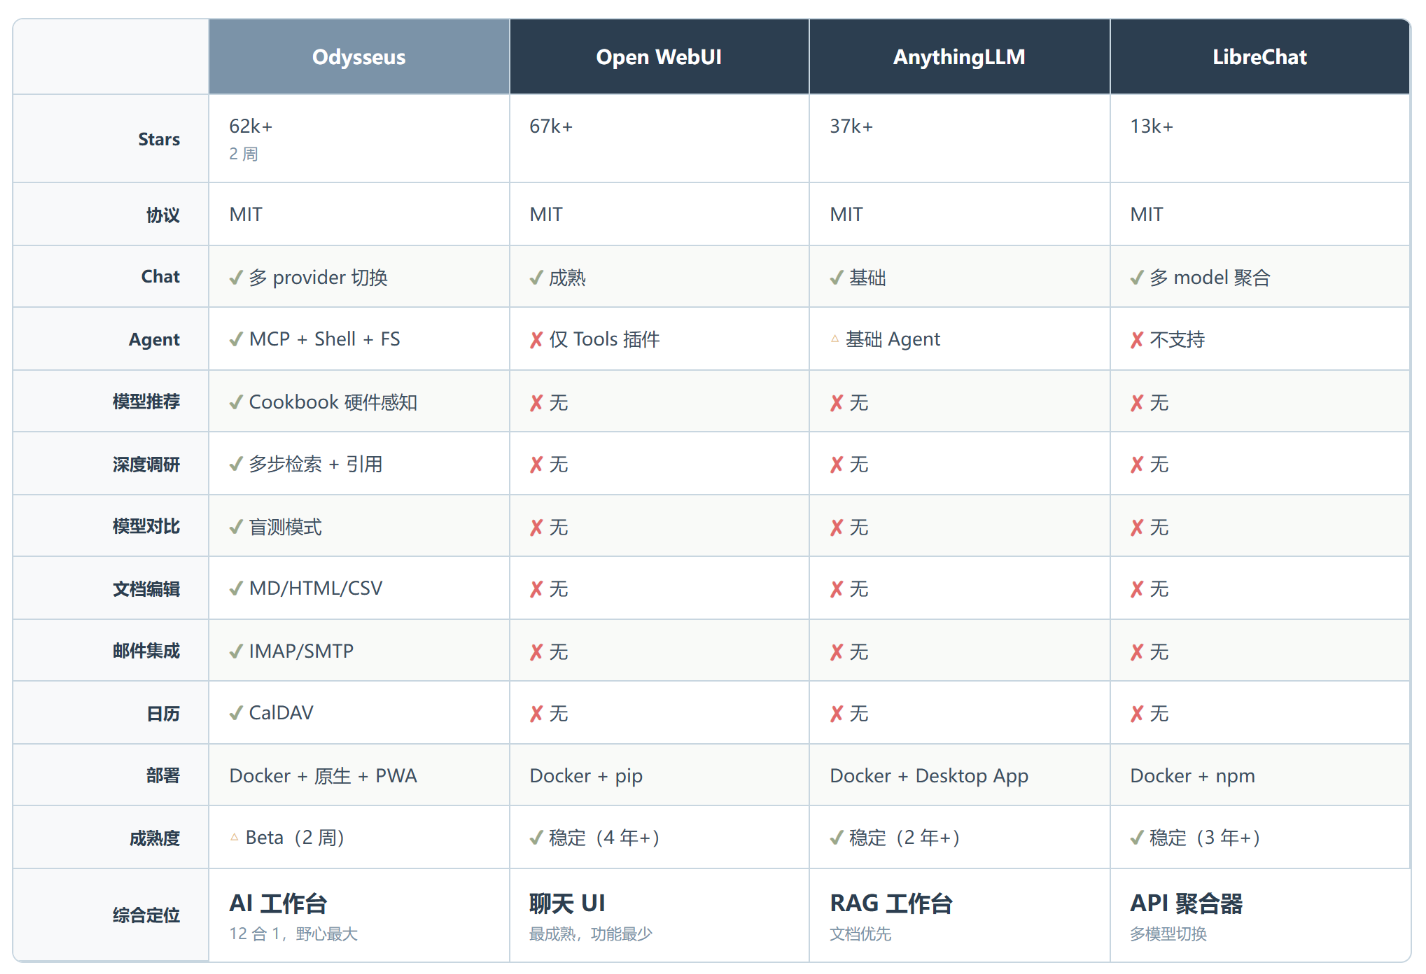Click the 'RAG 工作台' heading
Screen dimensions: 1426x974
[x=891, y=903]
